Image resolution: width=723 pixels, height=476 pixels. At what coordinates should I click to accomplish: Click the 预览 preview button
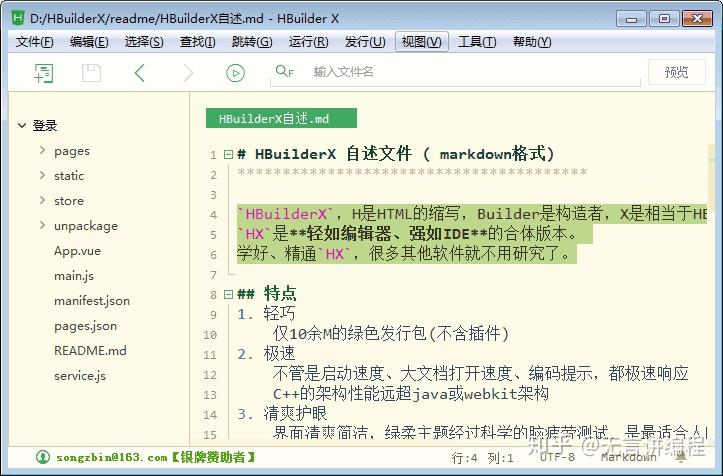(676, 72)
